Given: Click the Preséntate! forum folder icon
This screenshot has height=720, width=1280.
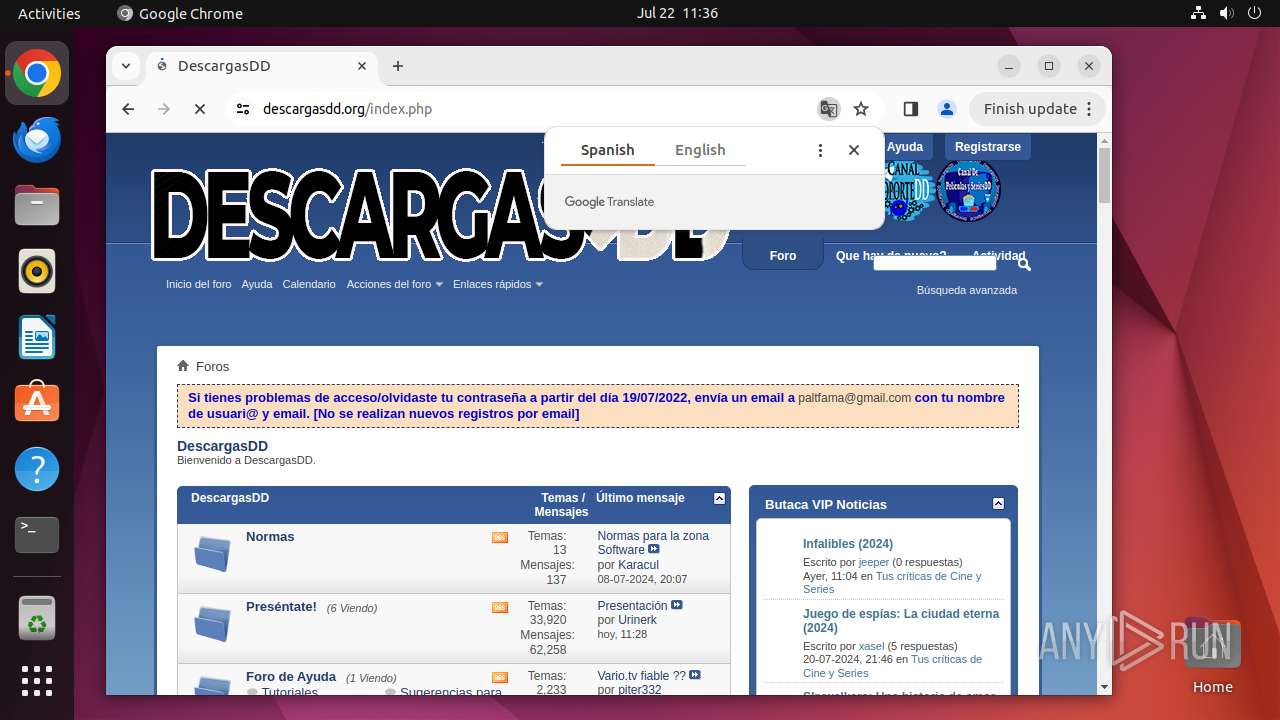Looking at the screenshot, I should click(x=212, y=623).
